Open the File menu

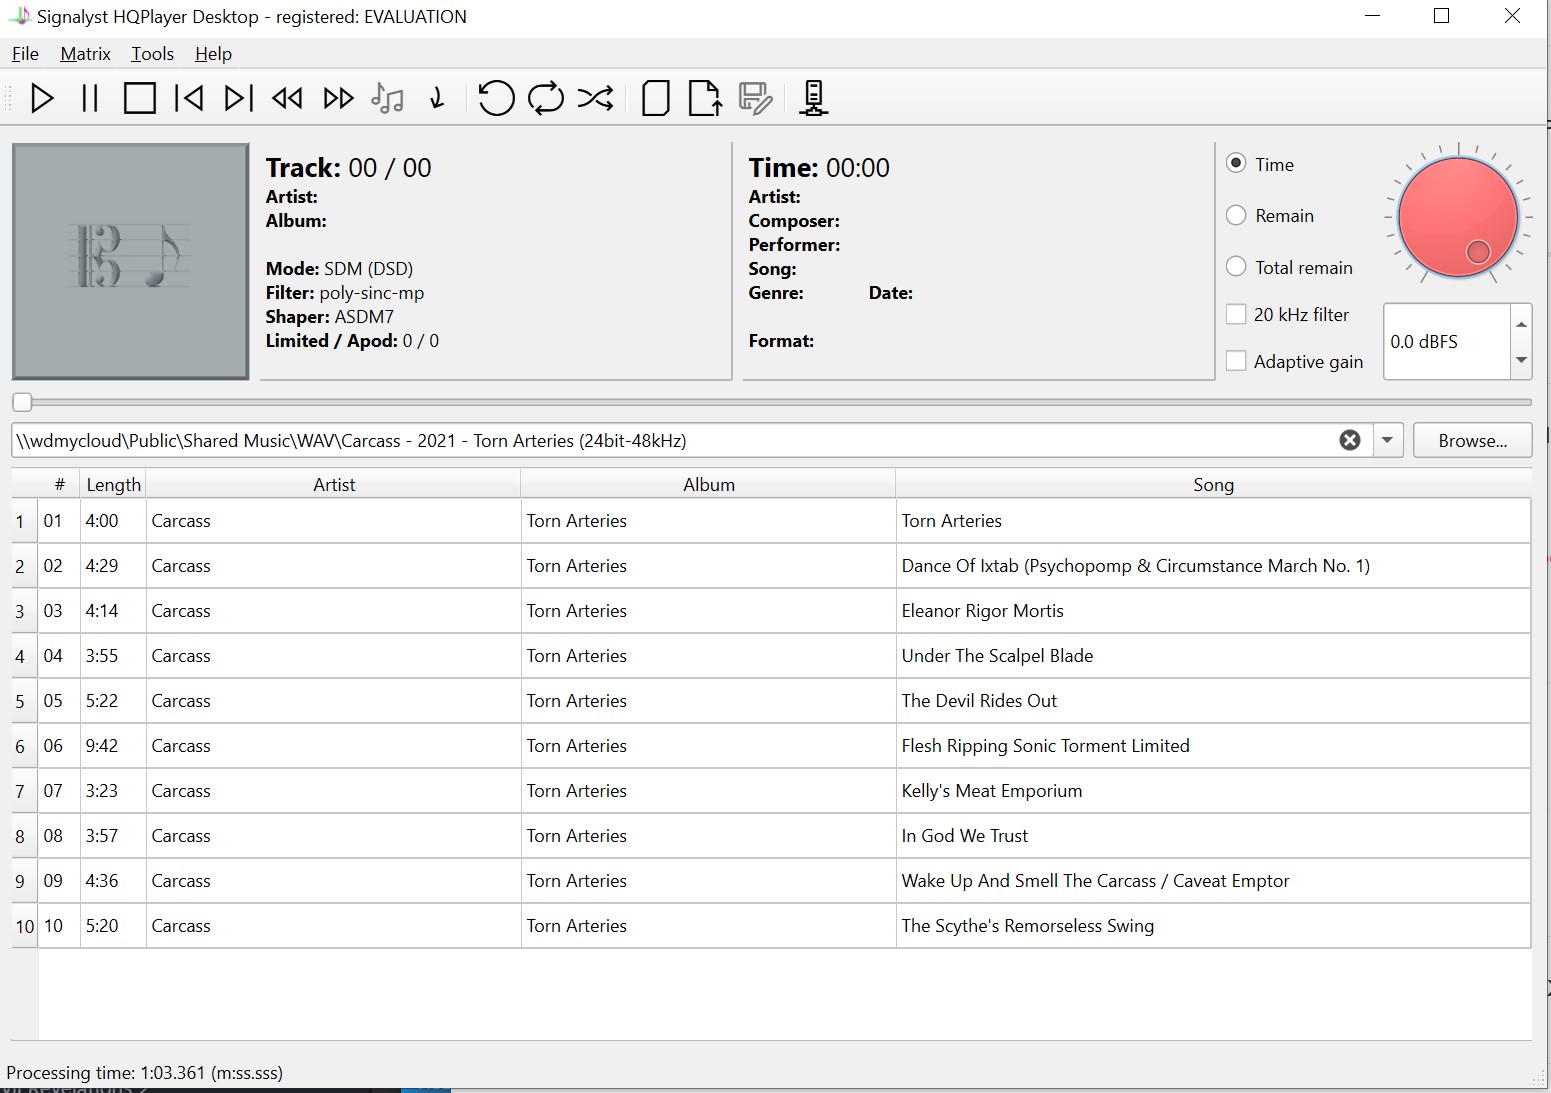(25, 54)
